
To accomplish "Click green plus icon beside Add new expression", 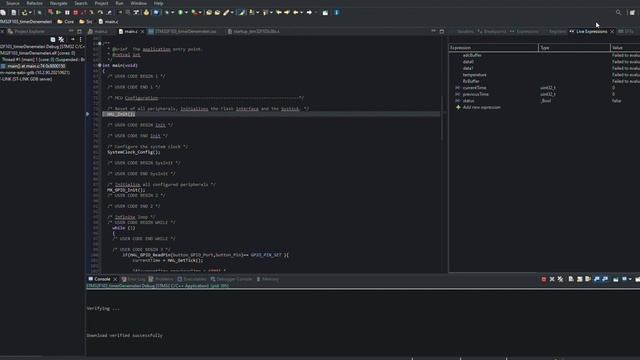I will [x=458, y=107].
